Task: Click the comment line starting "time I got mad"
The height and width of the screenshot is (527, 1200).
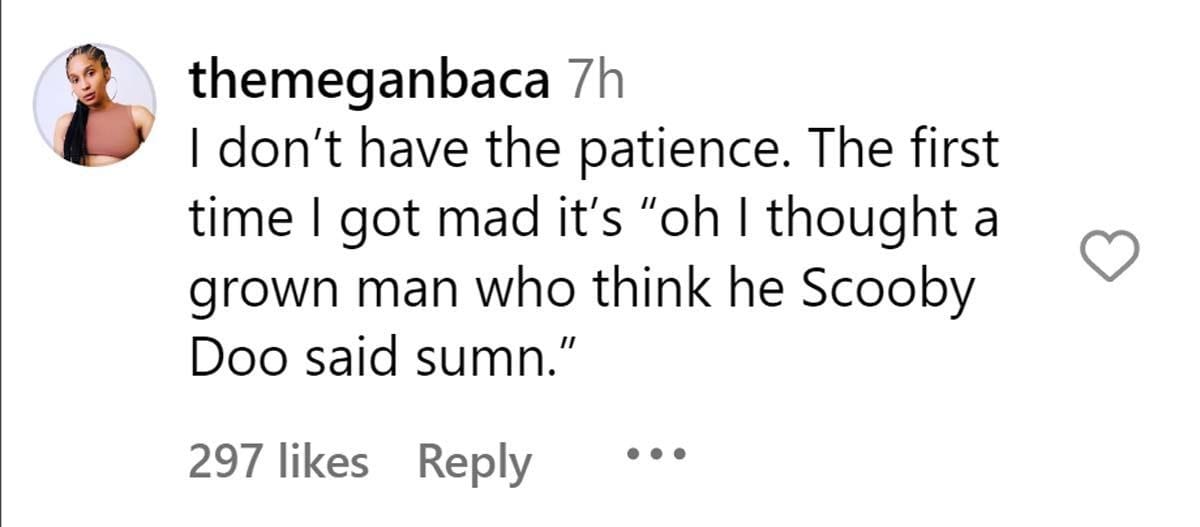Action: coord(594,220)
